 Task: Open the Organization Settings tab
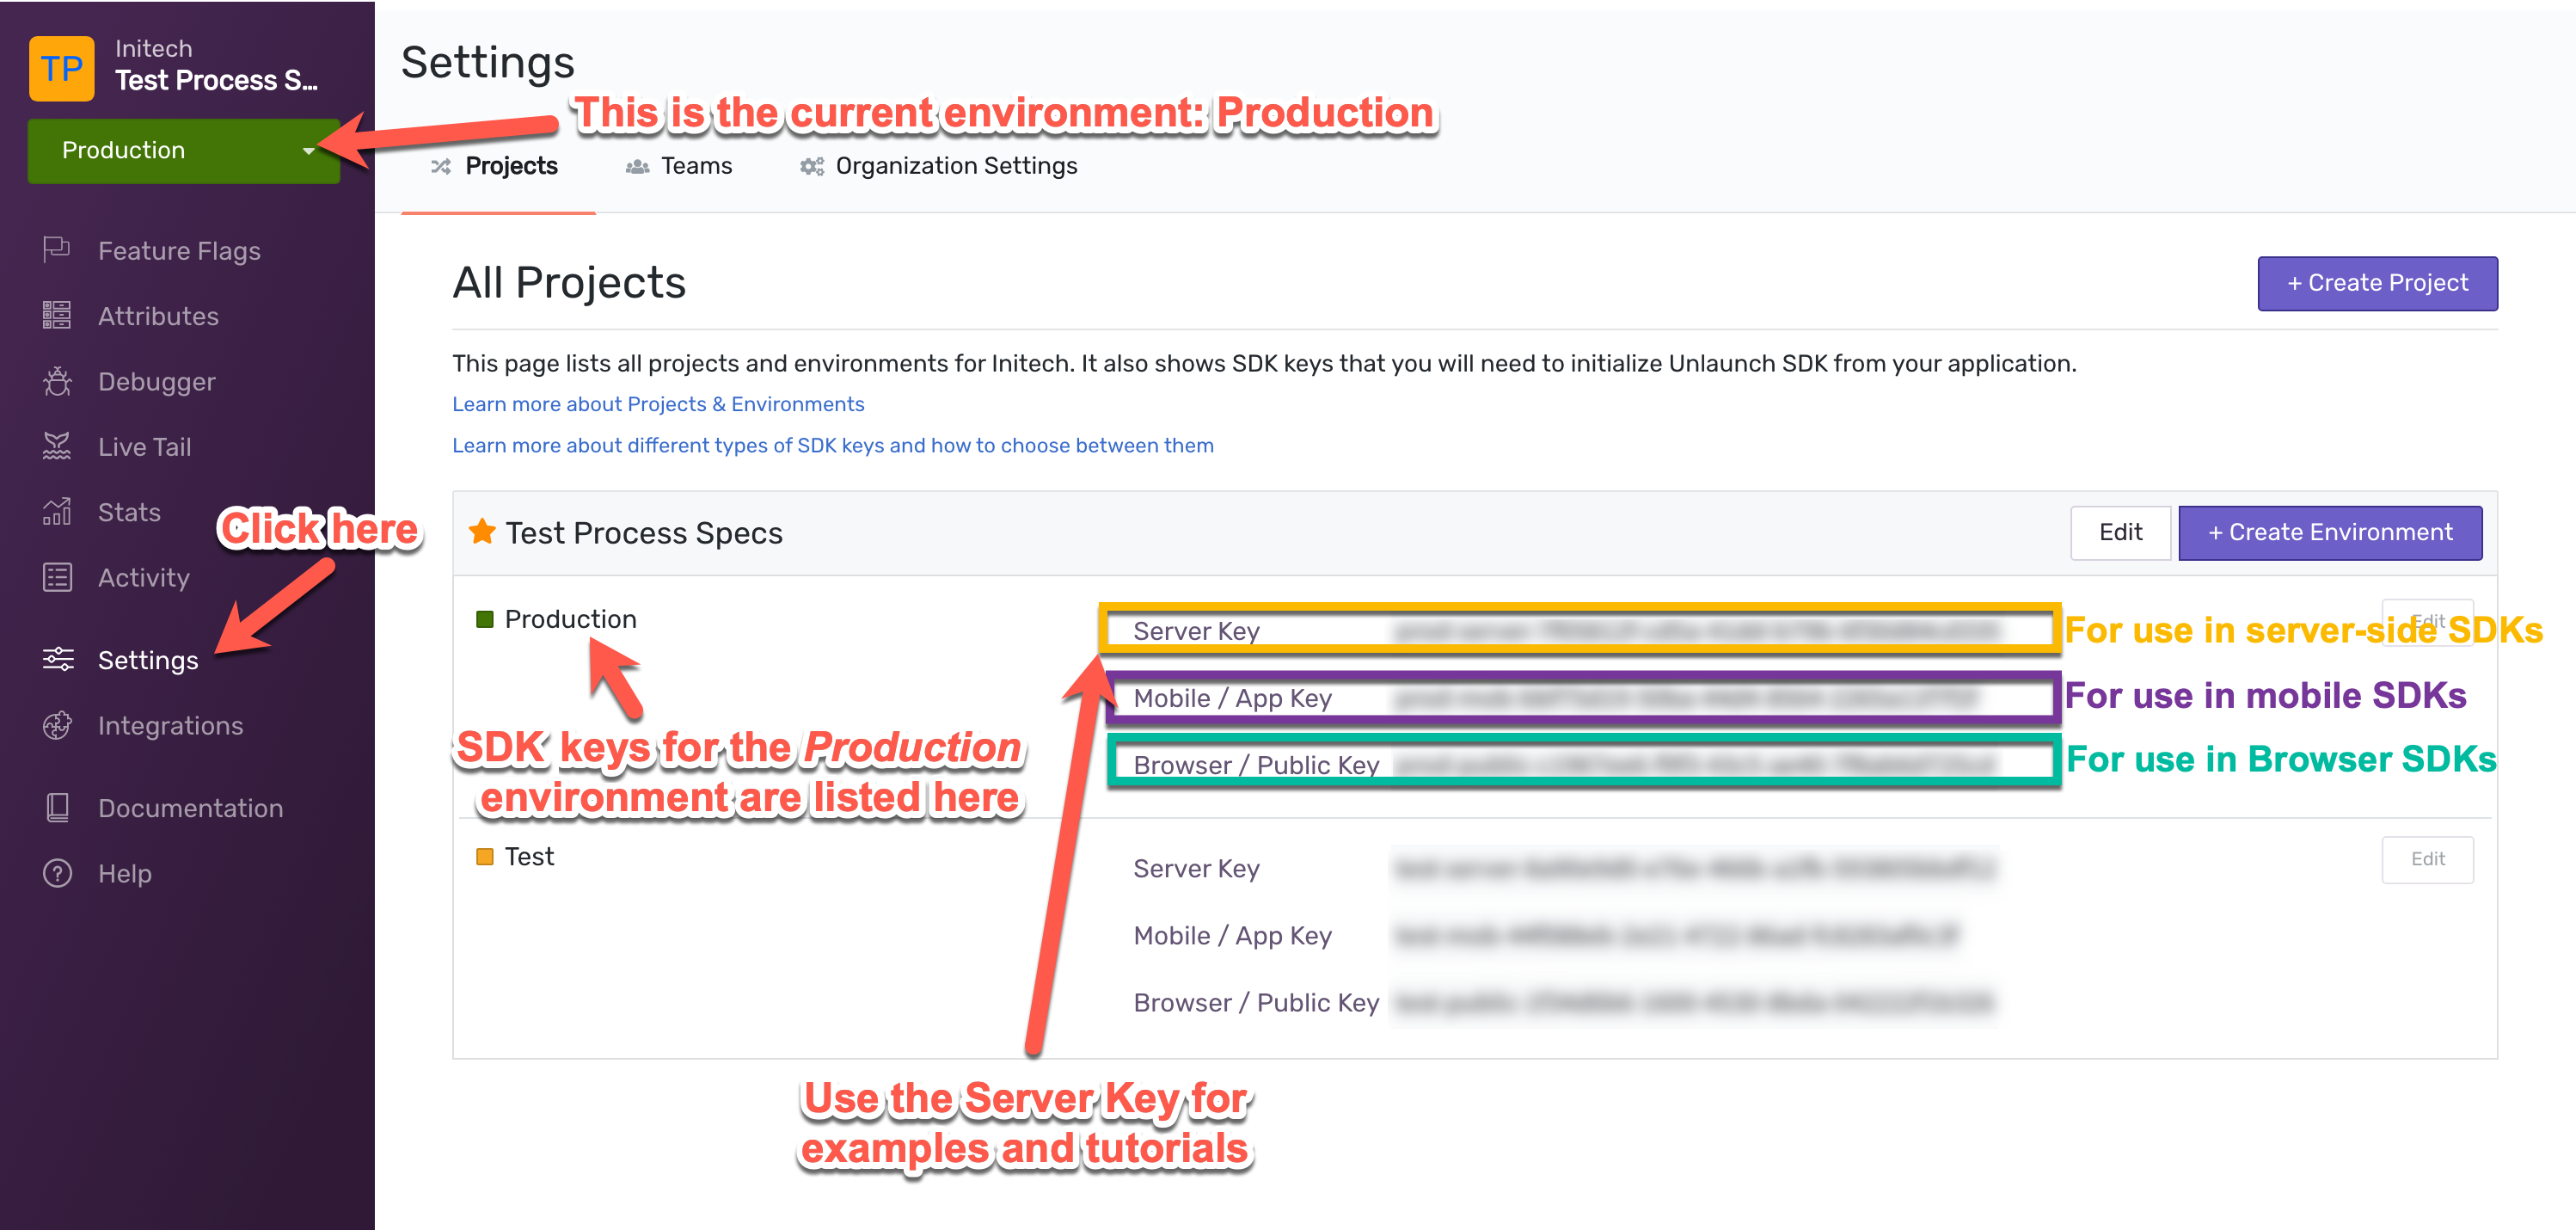956,166
